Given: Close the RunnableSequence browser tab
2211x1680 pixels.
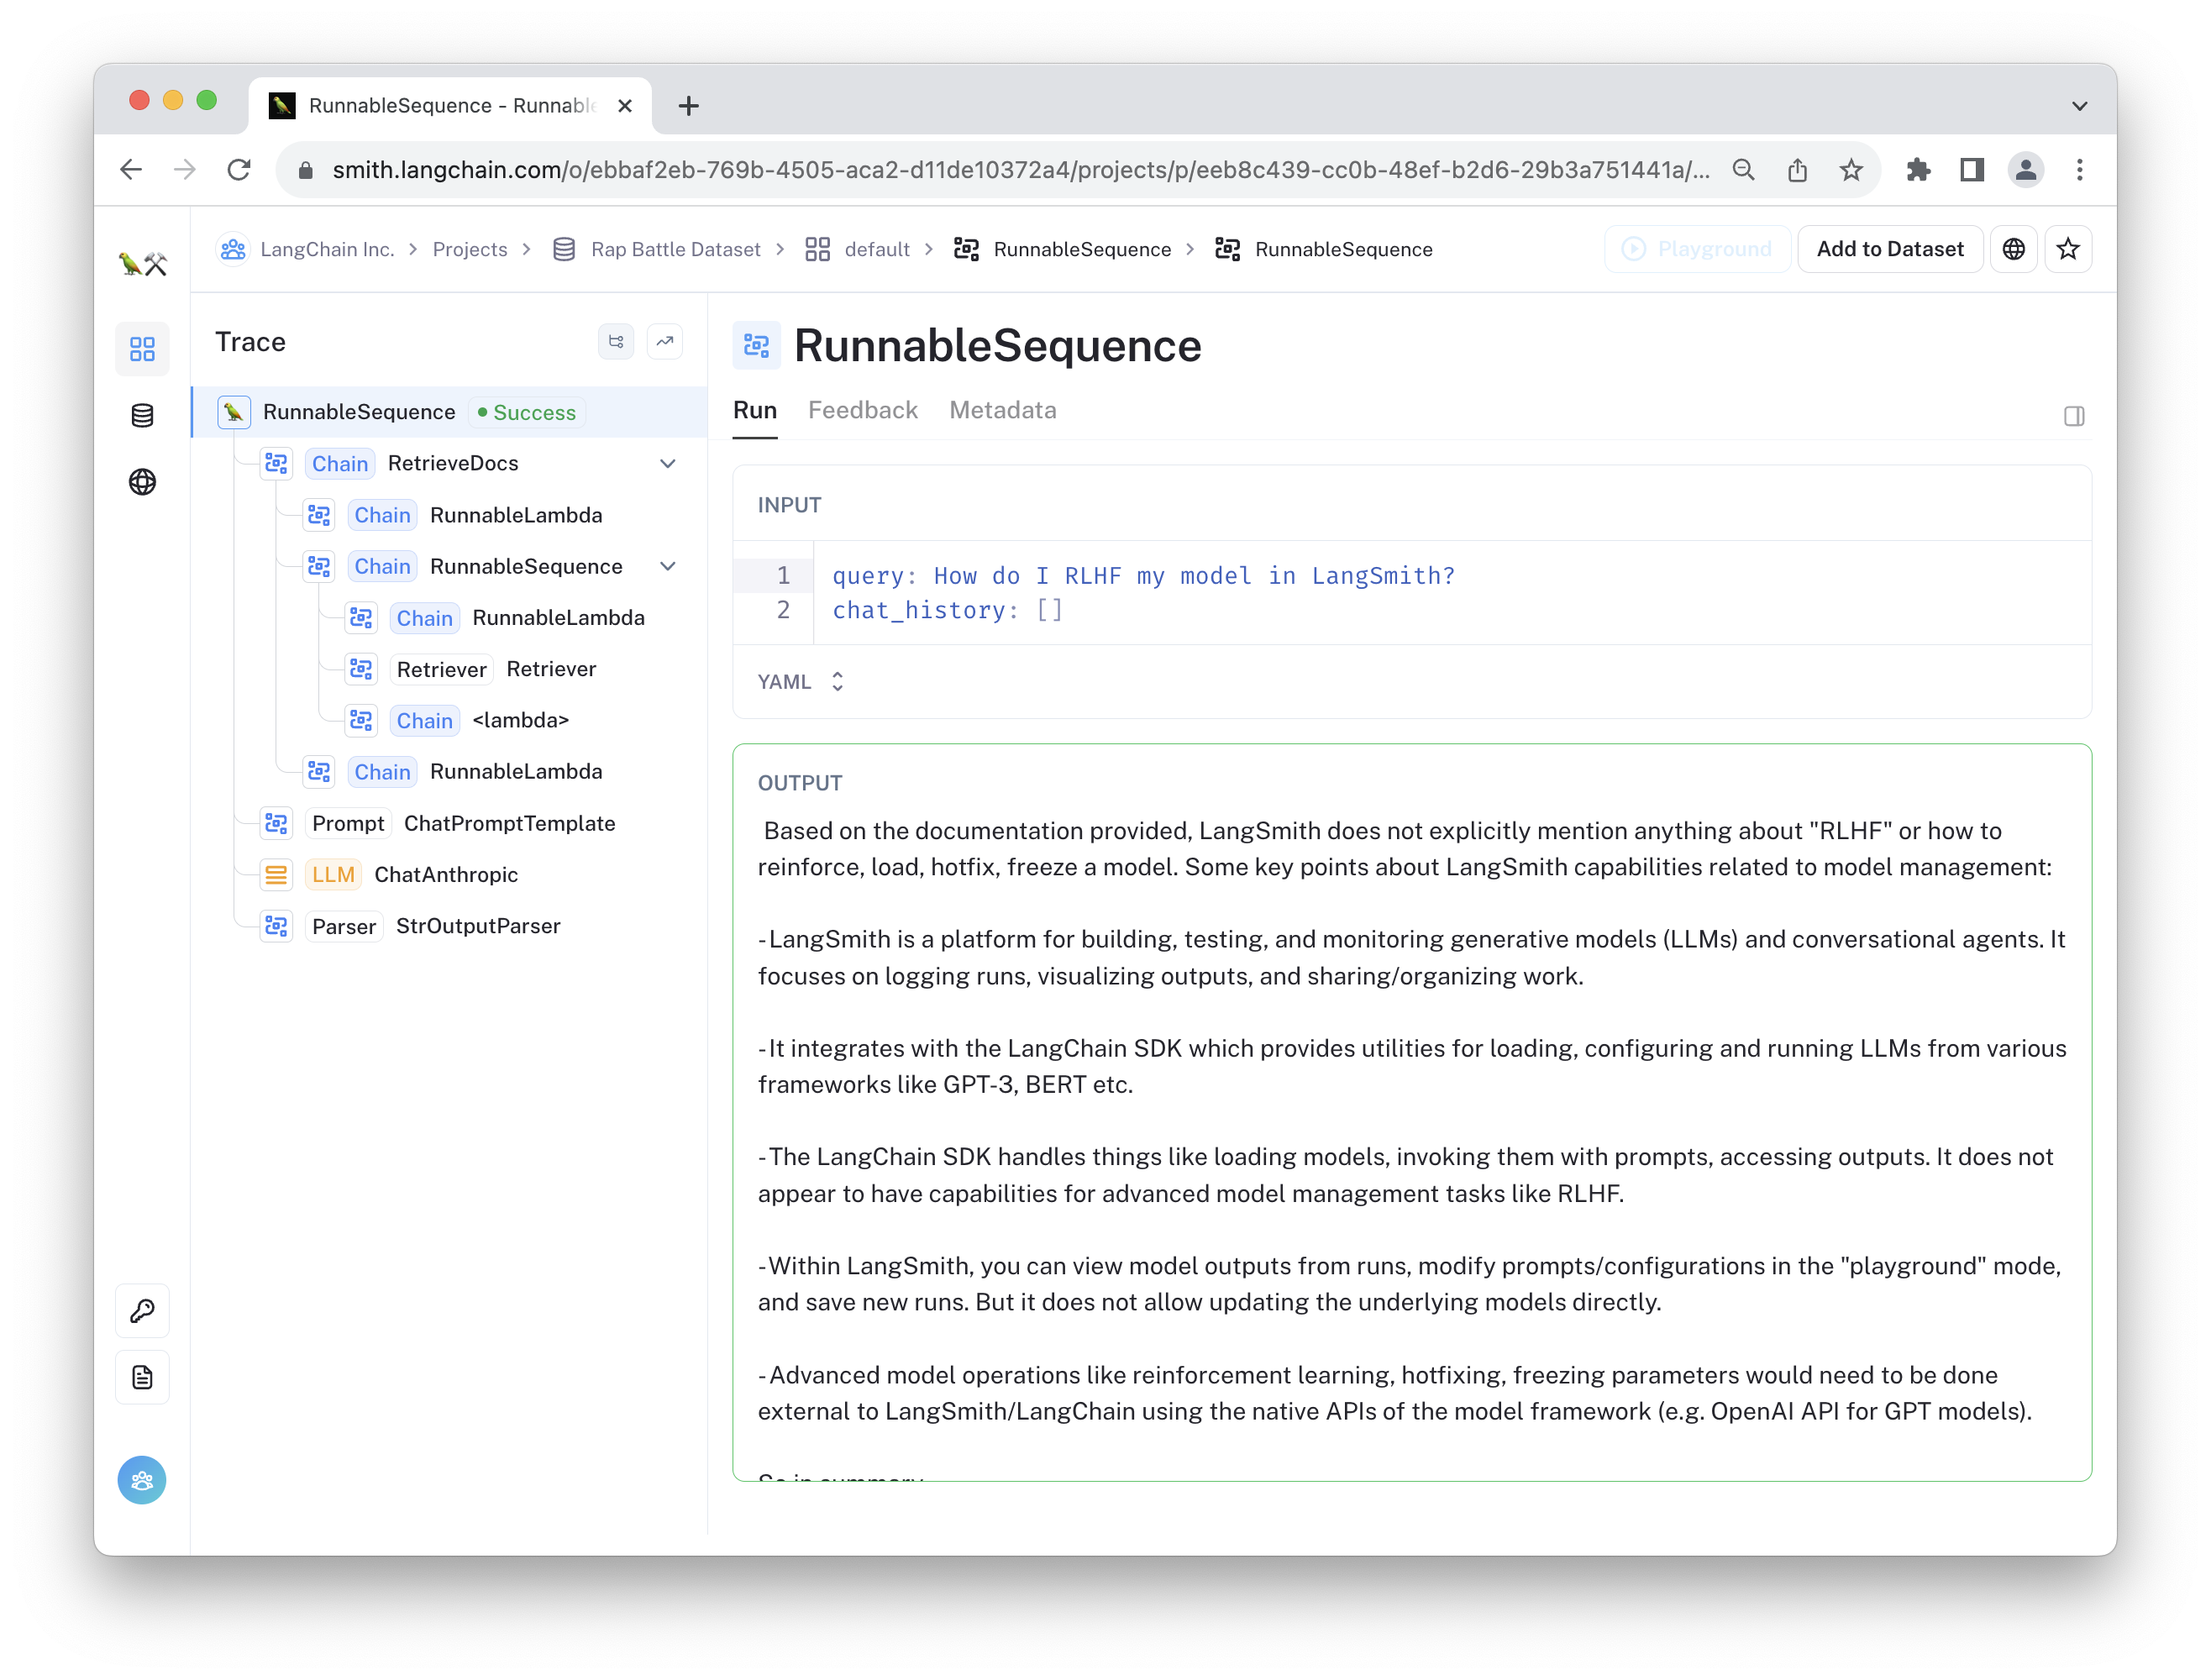Looking at the screenshot, I should coord(625,106).
